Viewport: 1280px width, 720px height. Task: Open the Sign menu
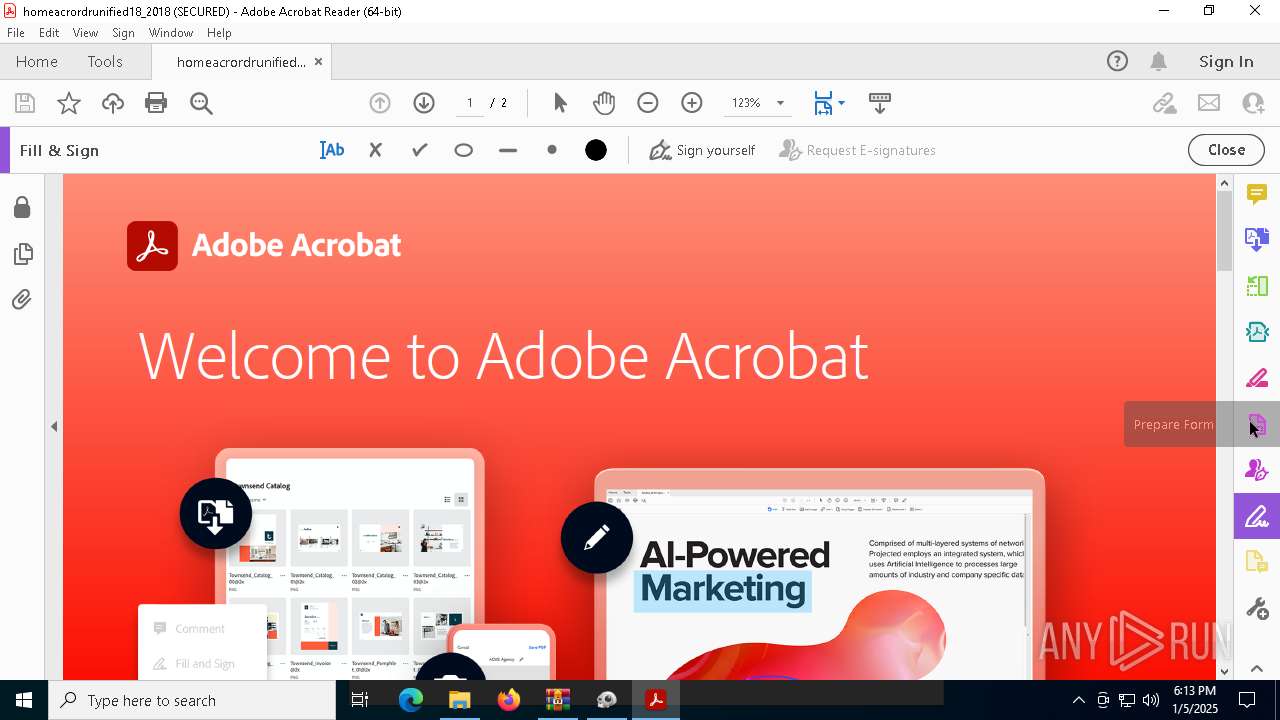click(x=123, y=33)
